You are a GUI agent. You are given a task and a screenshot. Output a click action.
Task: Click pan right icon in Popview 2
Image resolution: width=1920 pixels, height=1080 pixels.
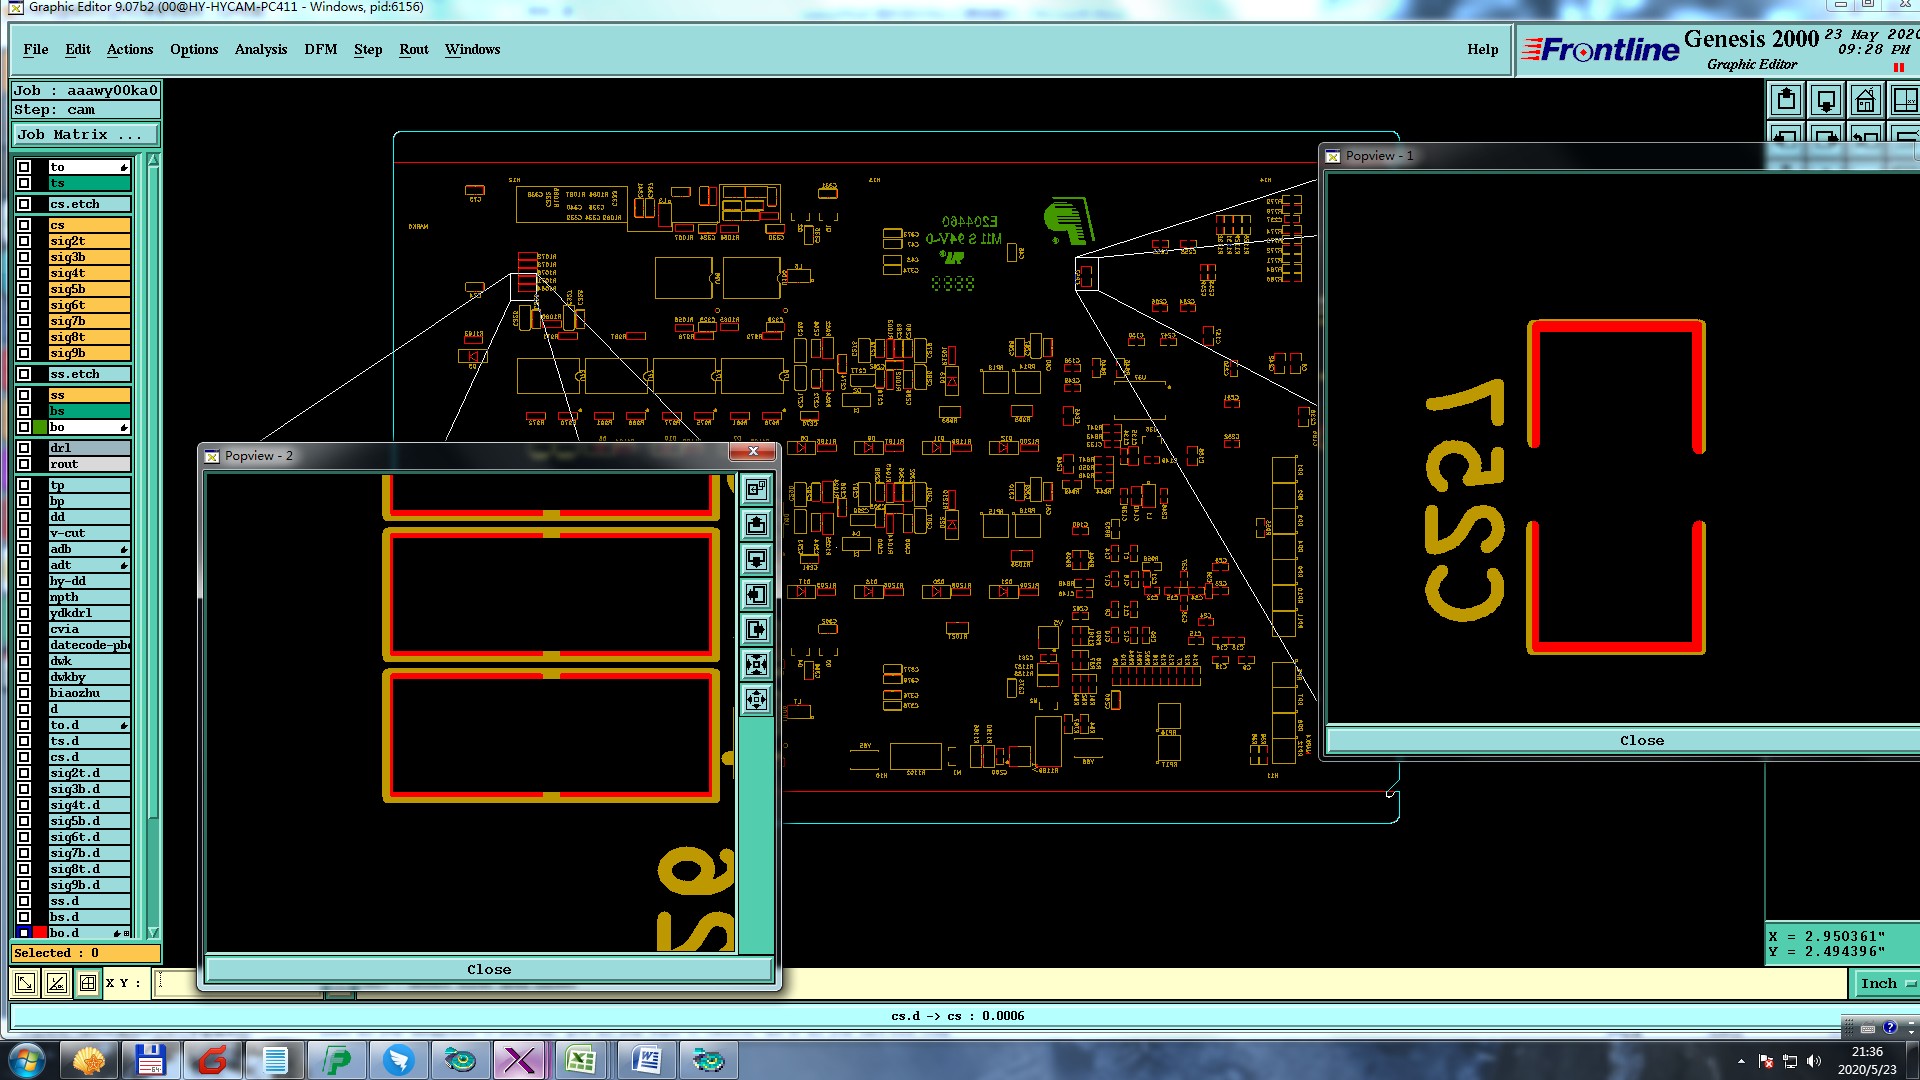point(757,629)
